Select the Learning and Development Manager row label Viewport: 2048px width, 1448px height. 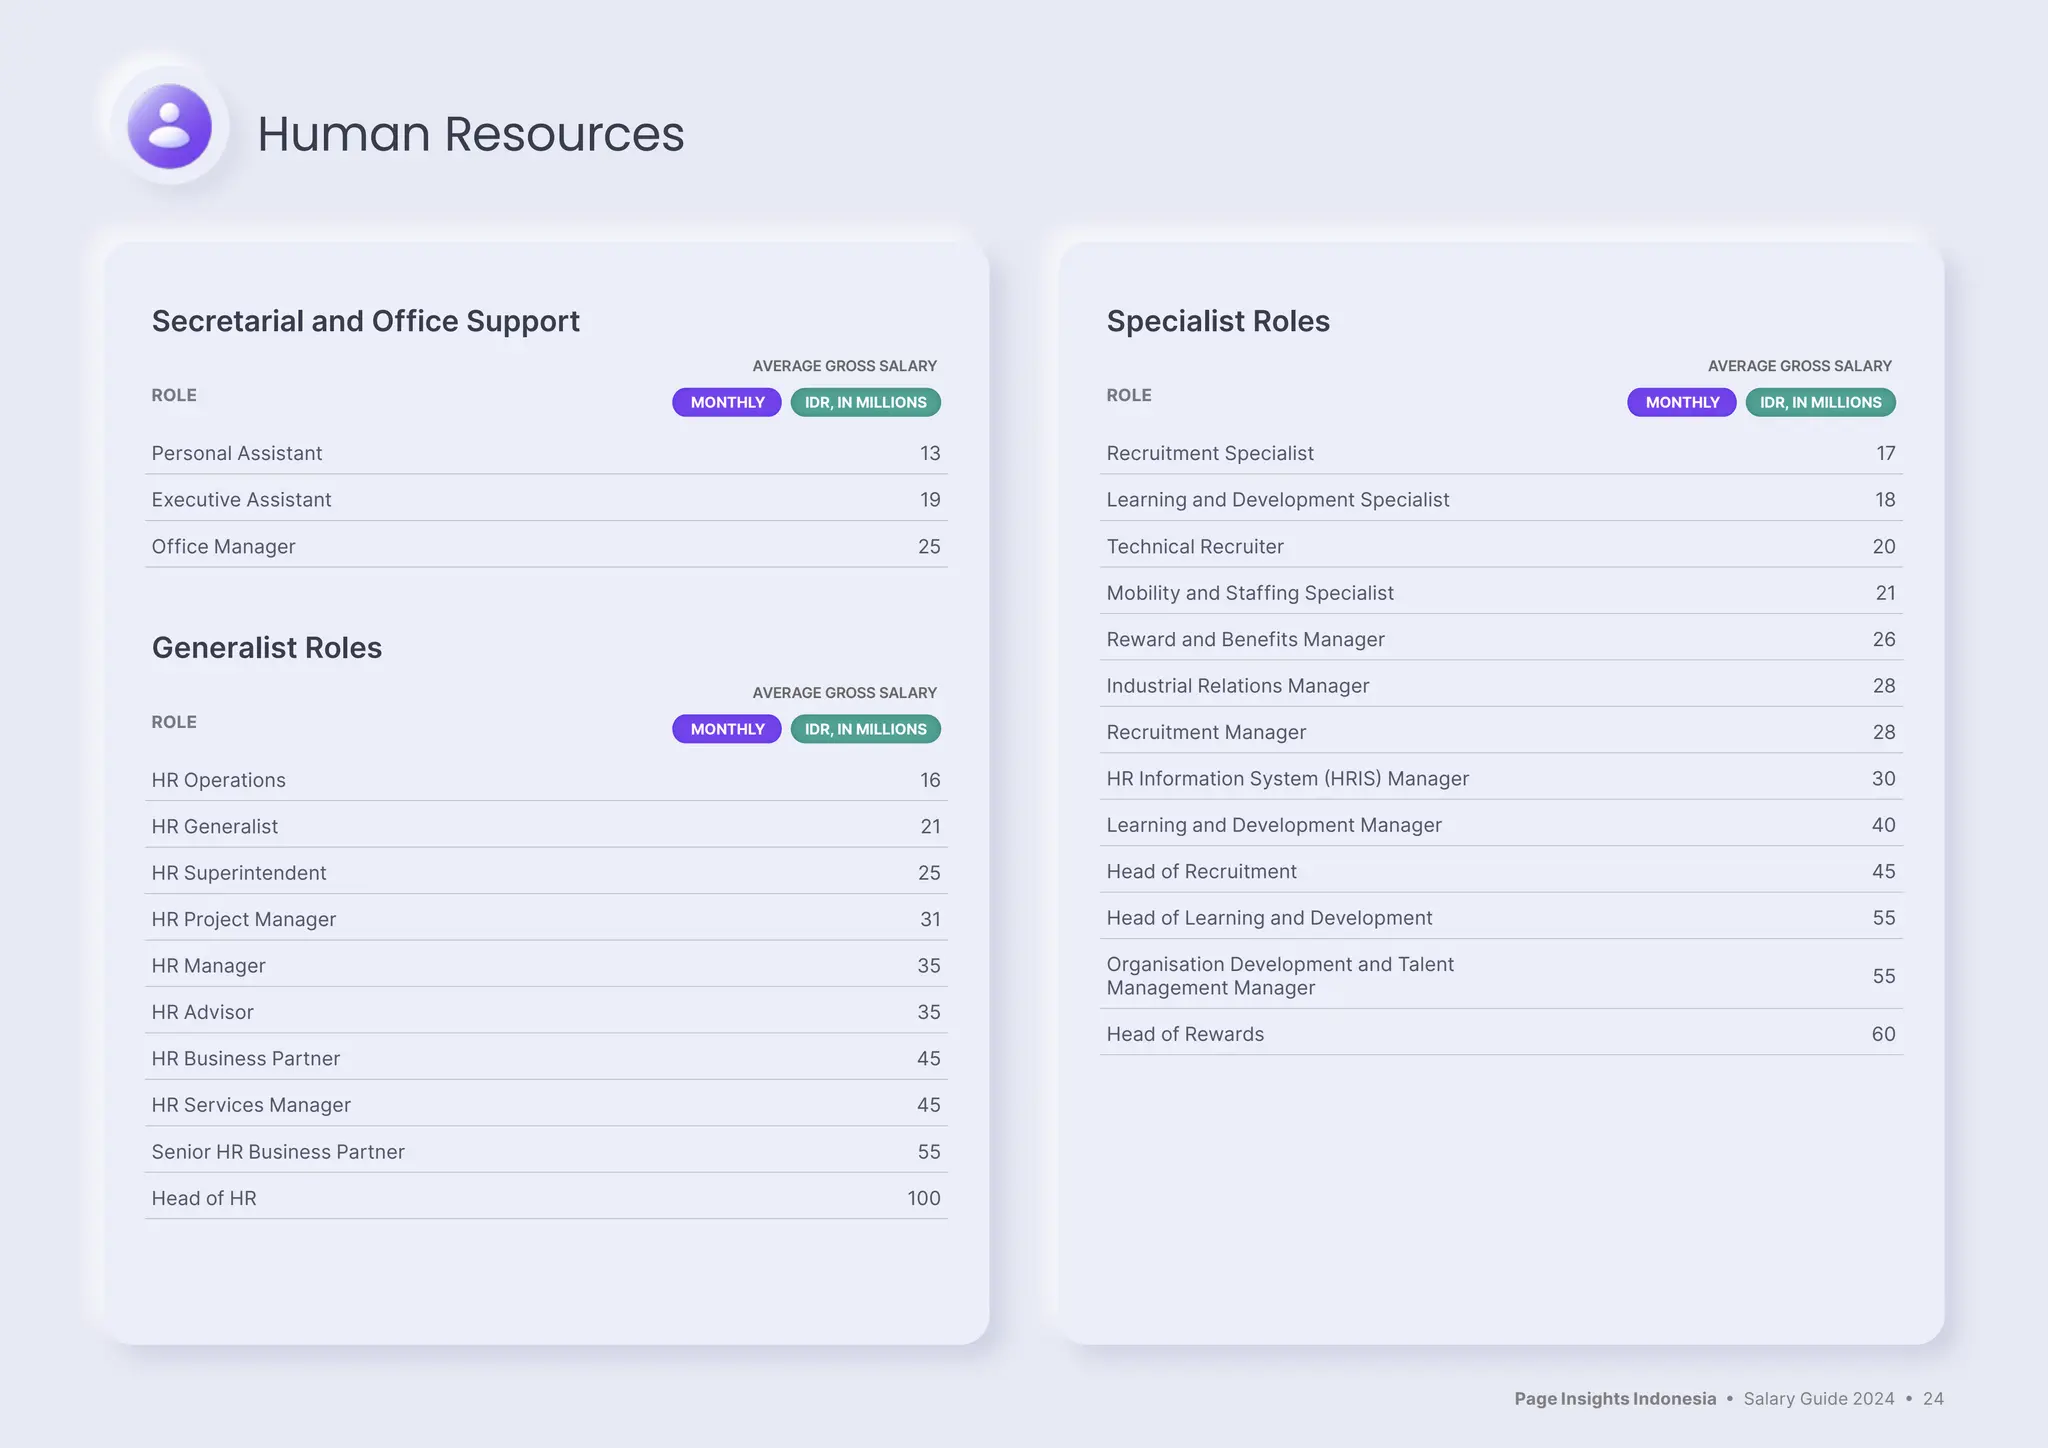tap(1274, 825)
